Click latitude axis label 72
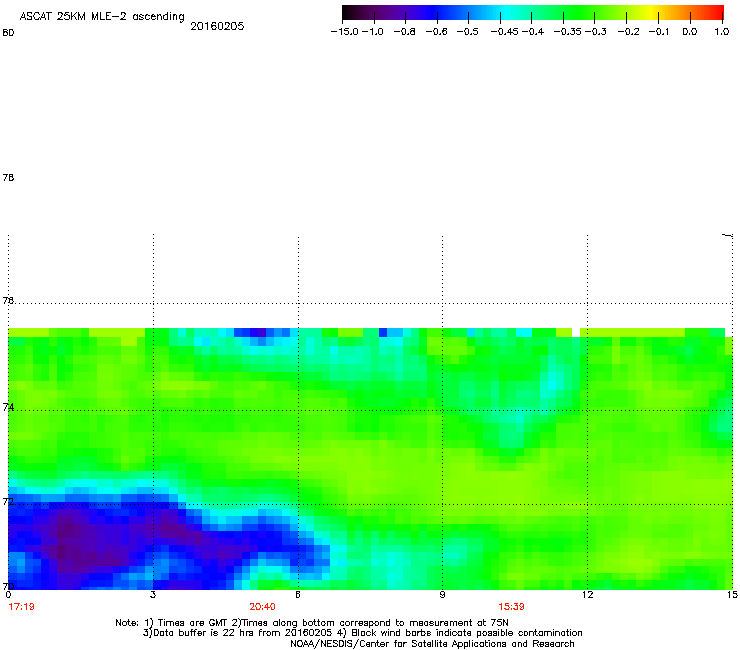The width and height of the screenshot is (740, 650). tap(8, 501)
